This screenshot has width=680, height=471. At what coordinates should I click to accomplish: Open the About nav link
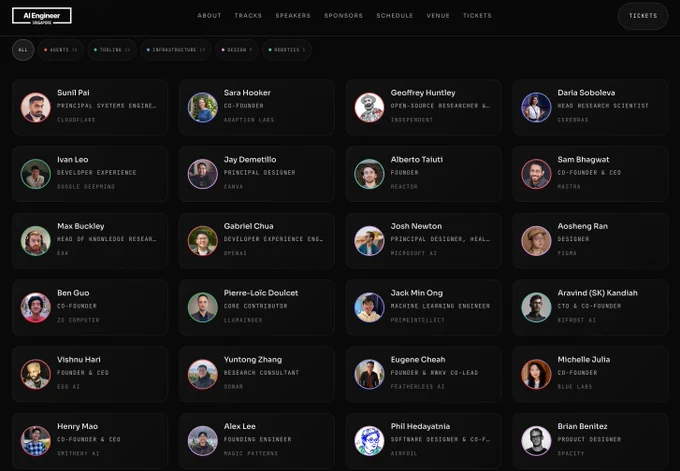(209, 16)
